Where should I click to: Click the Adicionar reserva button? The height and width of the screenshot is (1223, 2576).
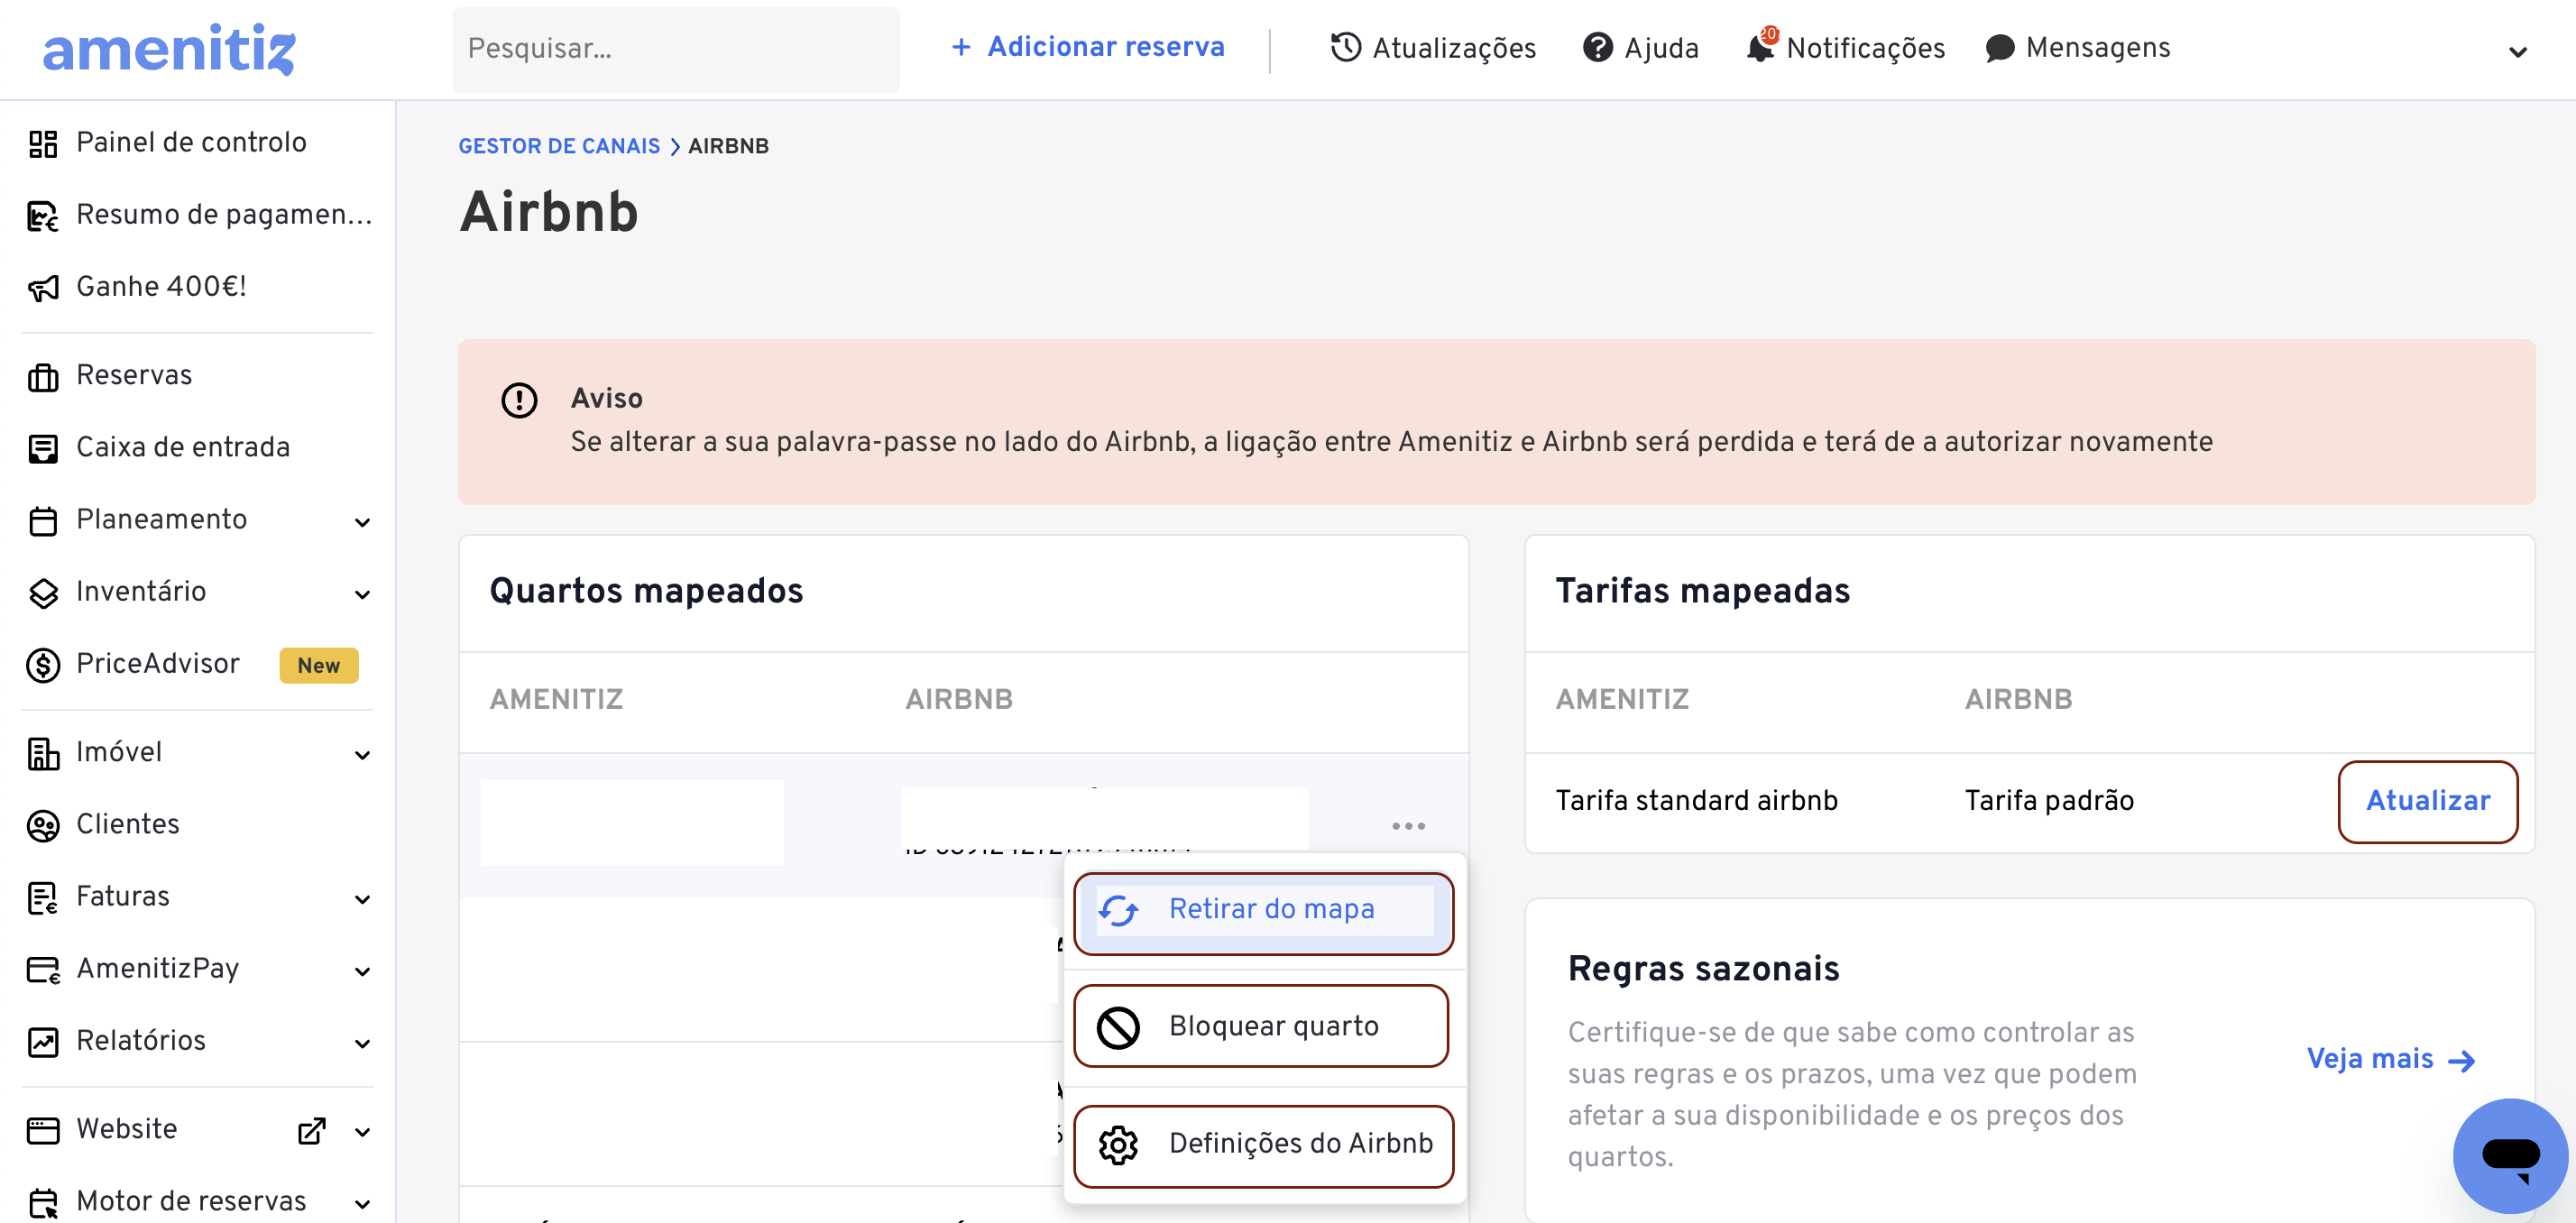click(1088, 47)
